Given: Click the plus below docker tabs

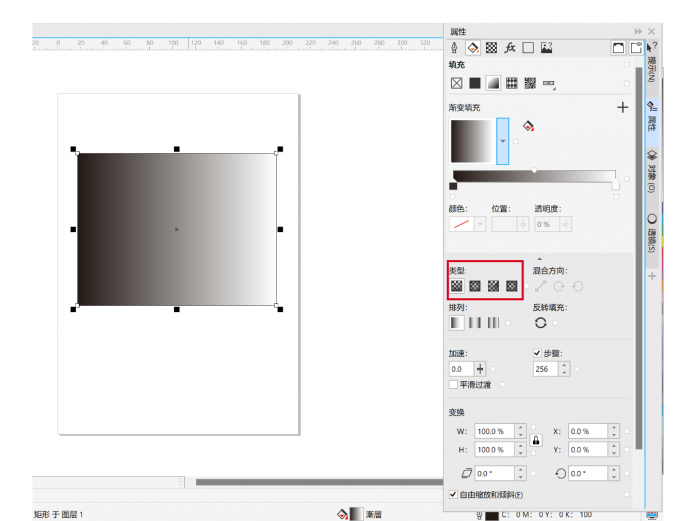Looking at the screenshot, I should point(652,276).
